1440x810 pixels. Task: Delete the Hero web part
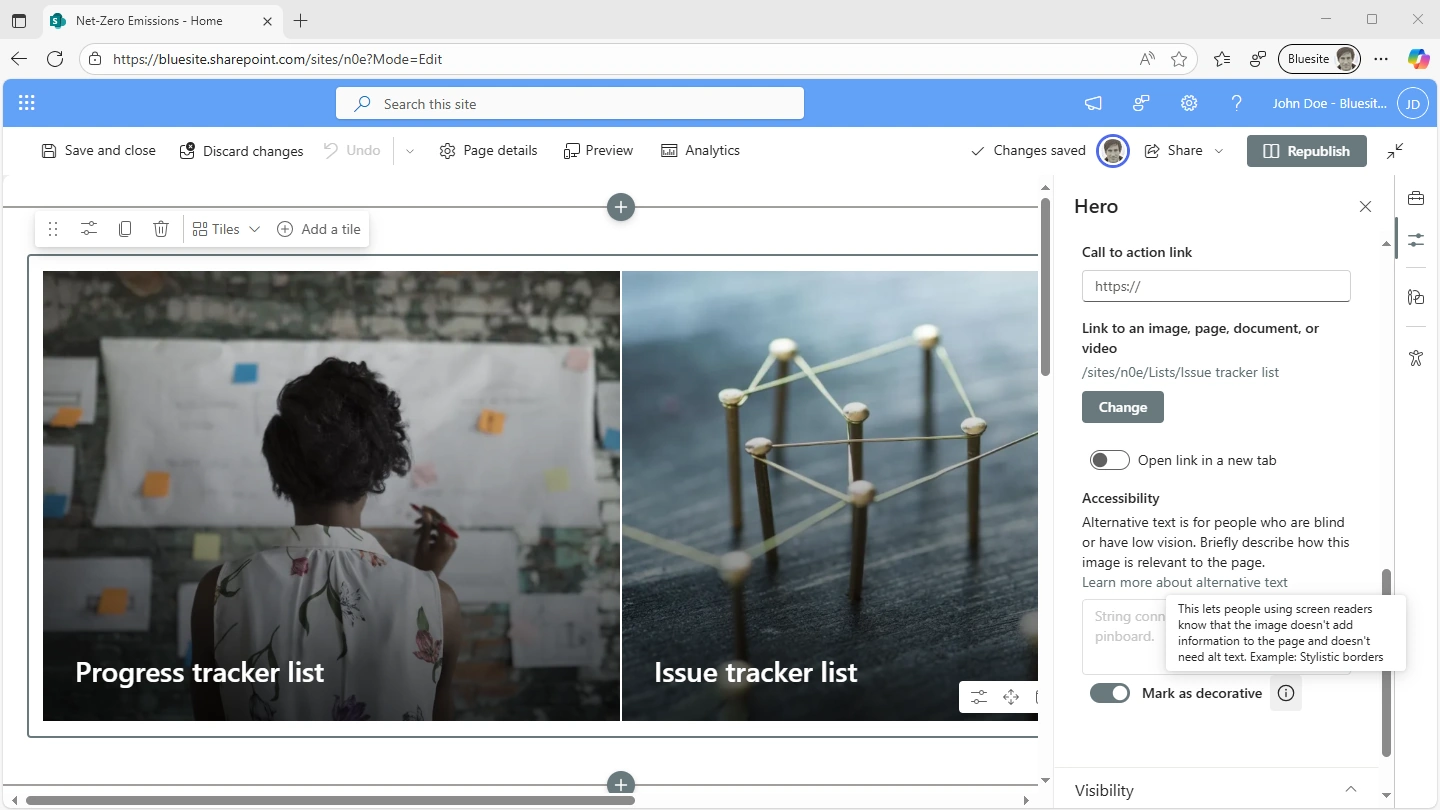click(x=161, y=229)
